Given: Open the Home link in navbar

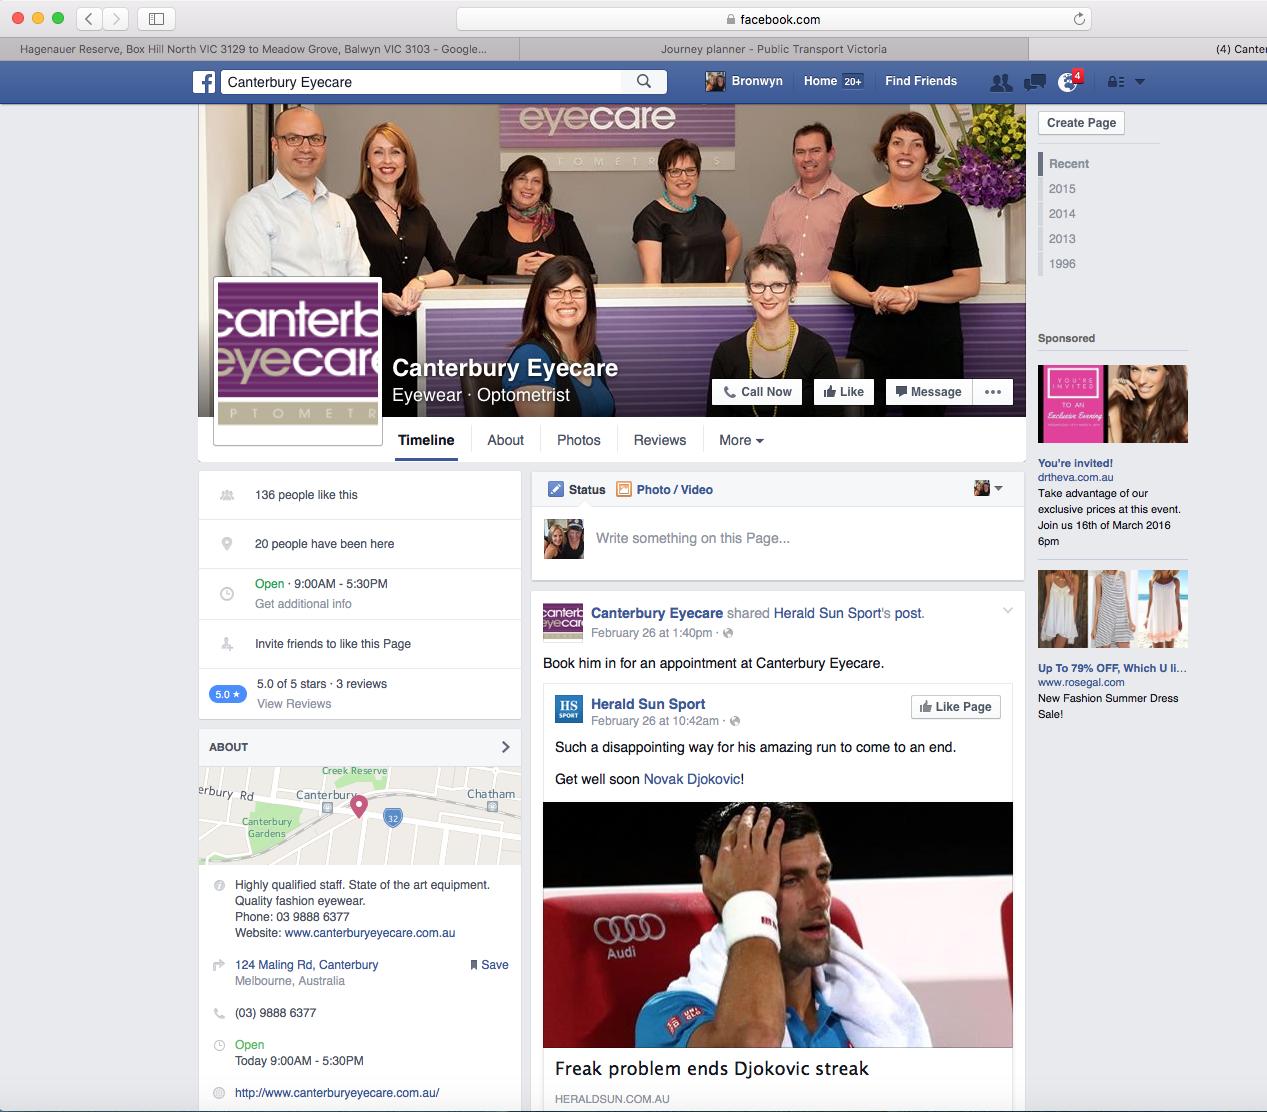Looking at the screenshot, I should click(x=820, y=81).
